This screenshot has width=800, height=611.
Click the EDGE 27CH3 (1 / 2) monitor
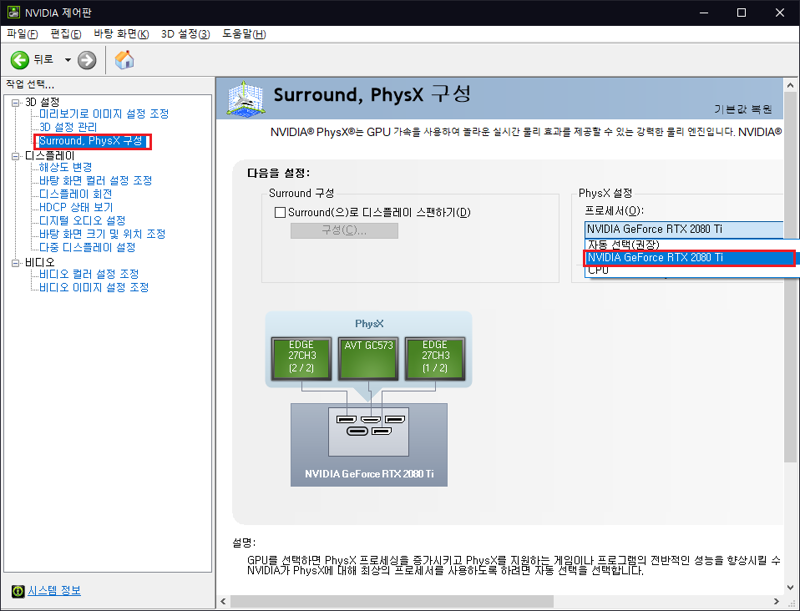point(435,358)
